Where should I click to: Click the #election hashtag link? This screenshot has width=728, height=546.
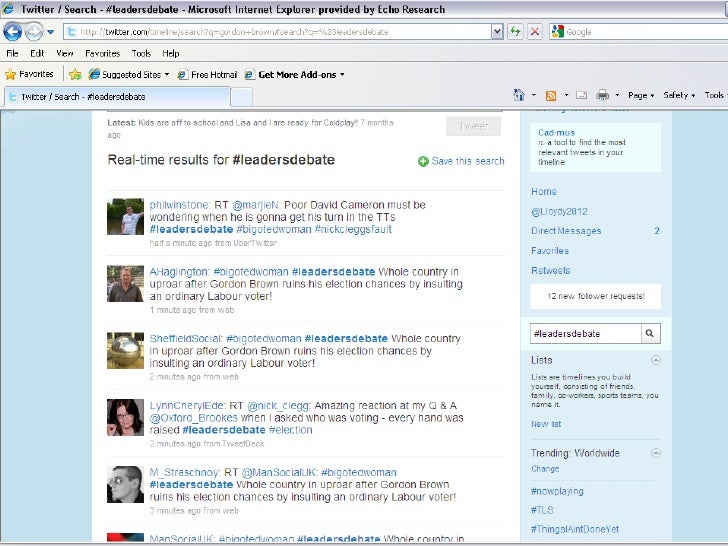291,430
